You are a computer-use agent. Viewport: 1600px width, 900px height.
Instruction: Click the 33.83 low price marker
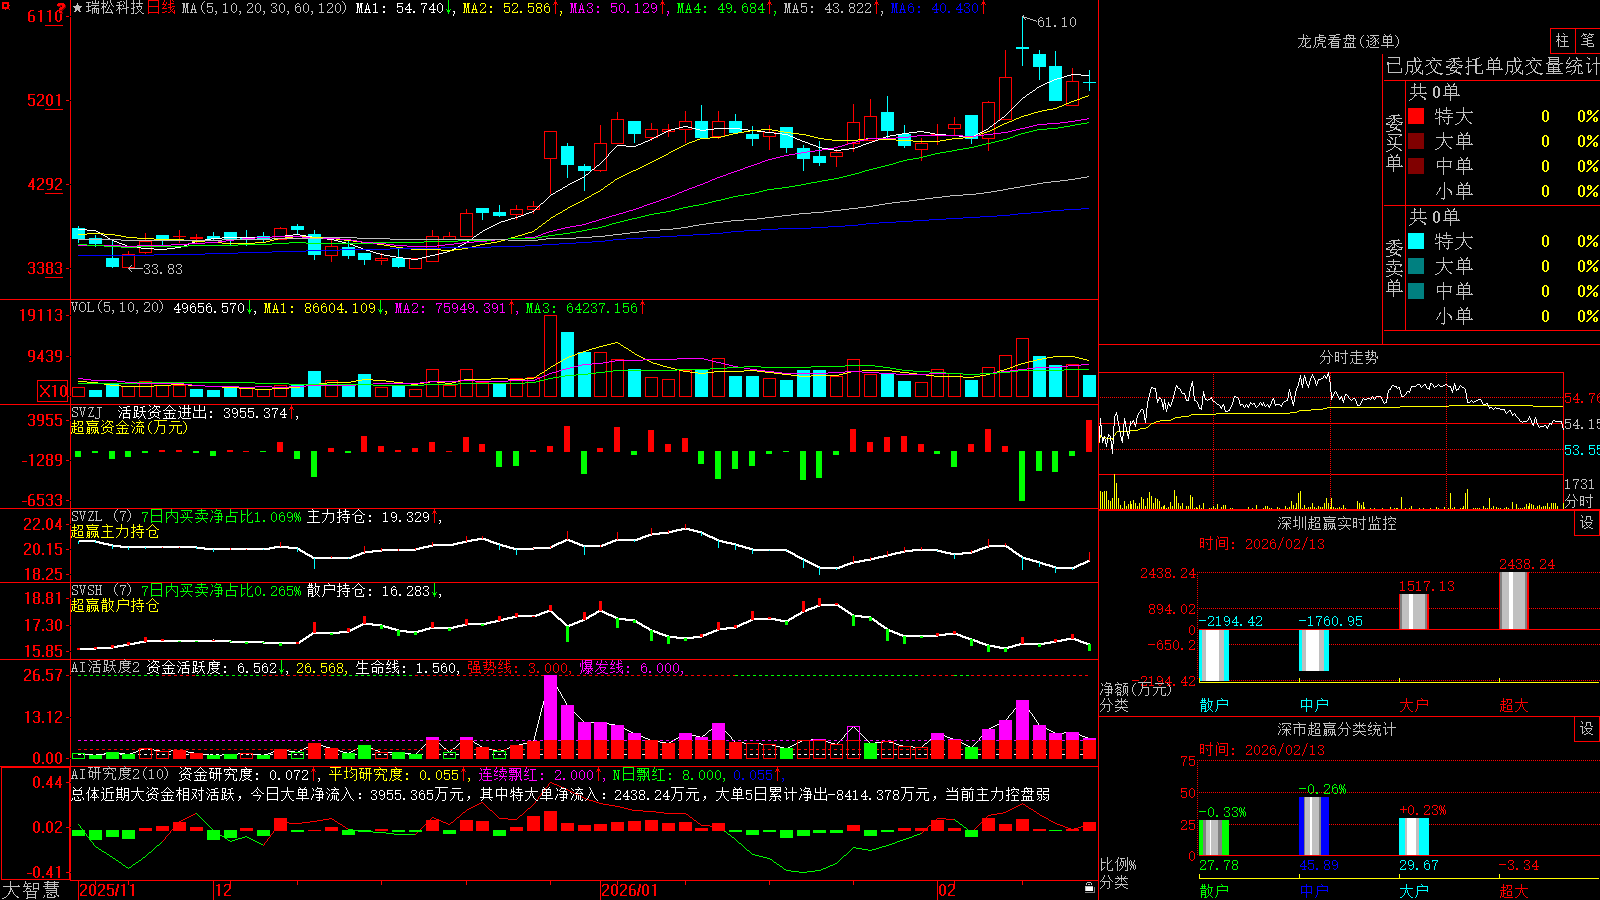163,269
